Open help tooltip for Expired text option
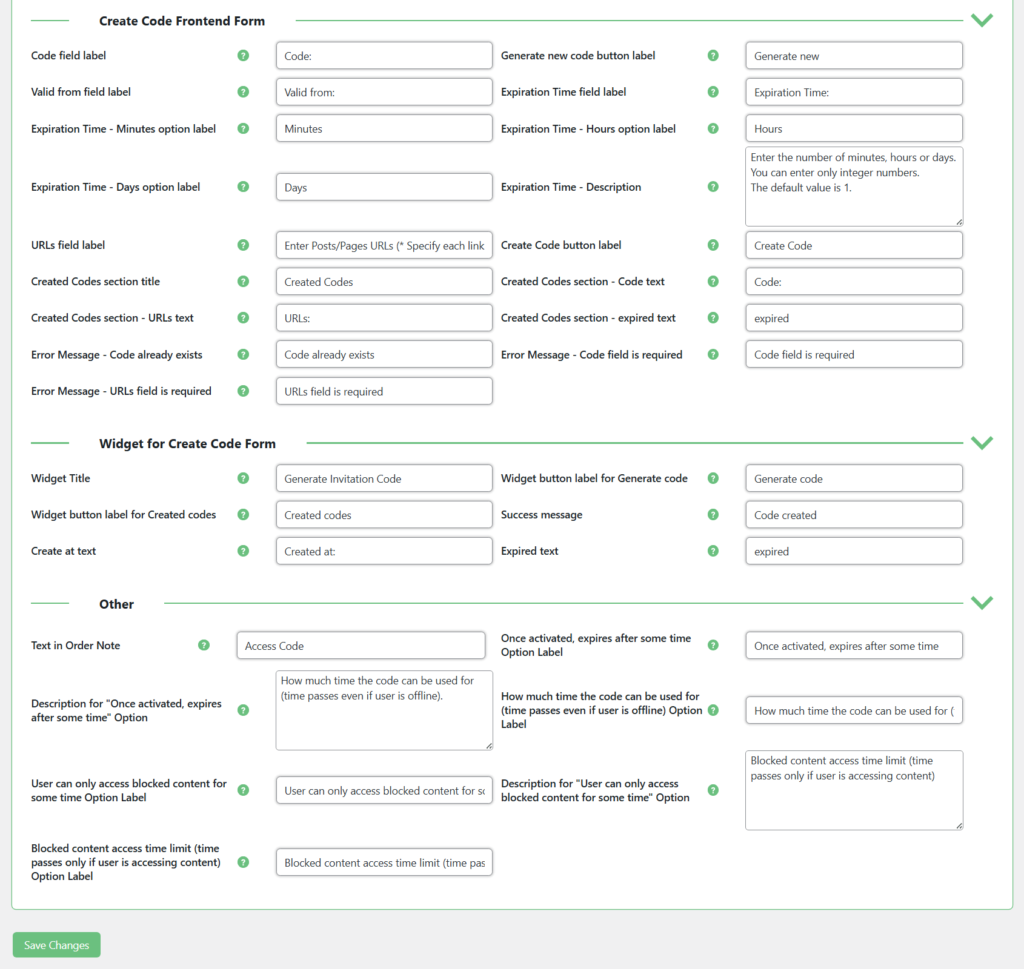Screen dimensions: 1024x969 (713, 550)
